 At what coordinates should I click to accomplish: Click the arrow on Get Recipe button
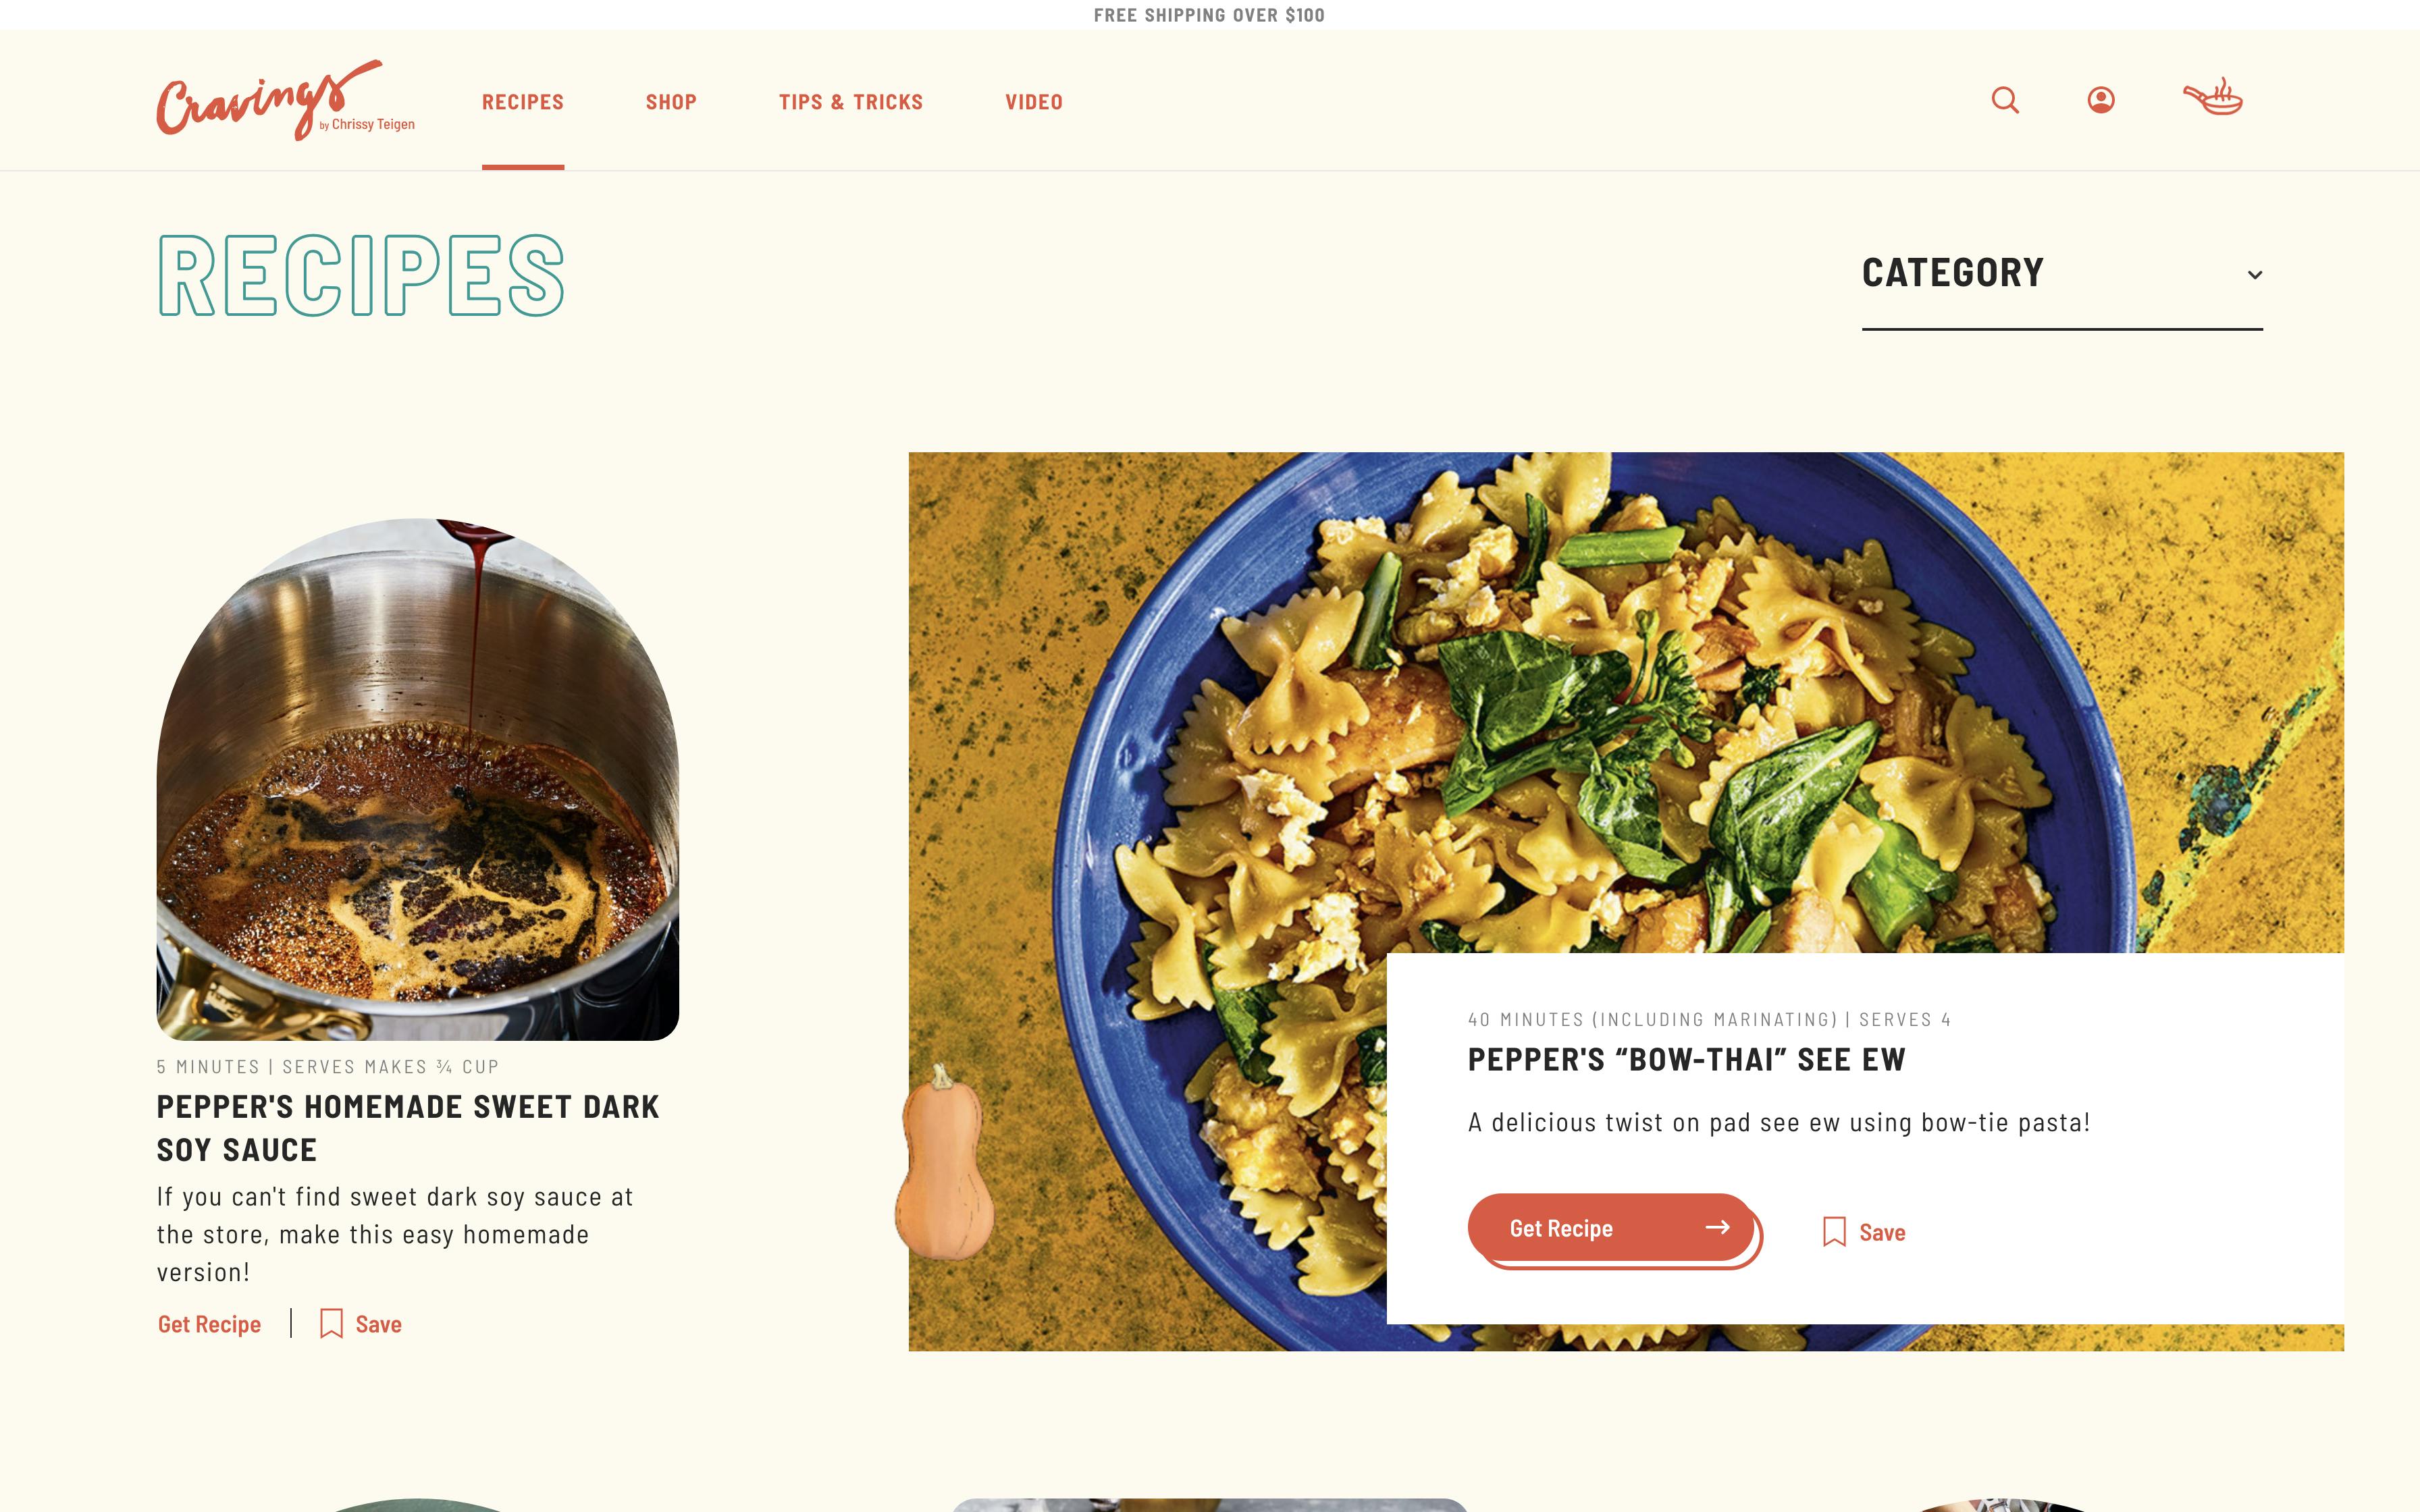[x=1717, y=1227]
